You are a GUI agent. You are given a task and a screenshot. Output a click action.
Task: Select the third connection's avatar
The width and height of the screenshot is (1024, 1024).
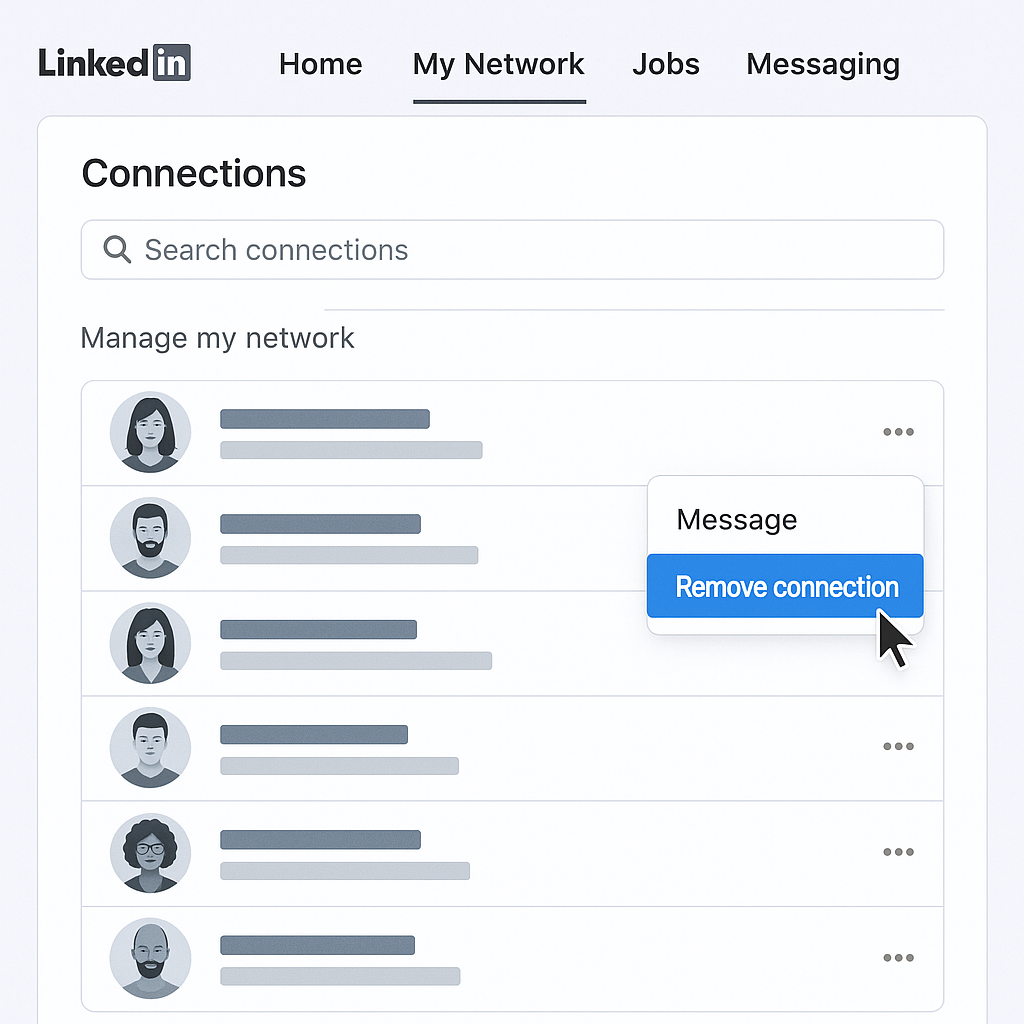pos(150,643)
